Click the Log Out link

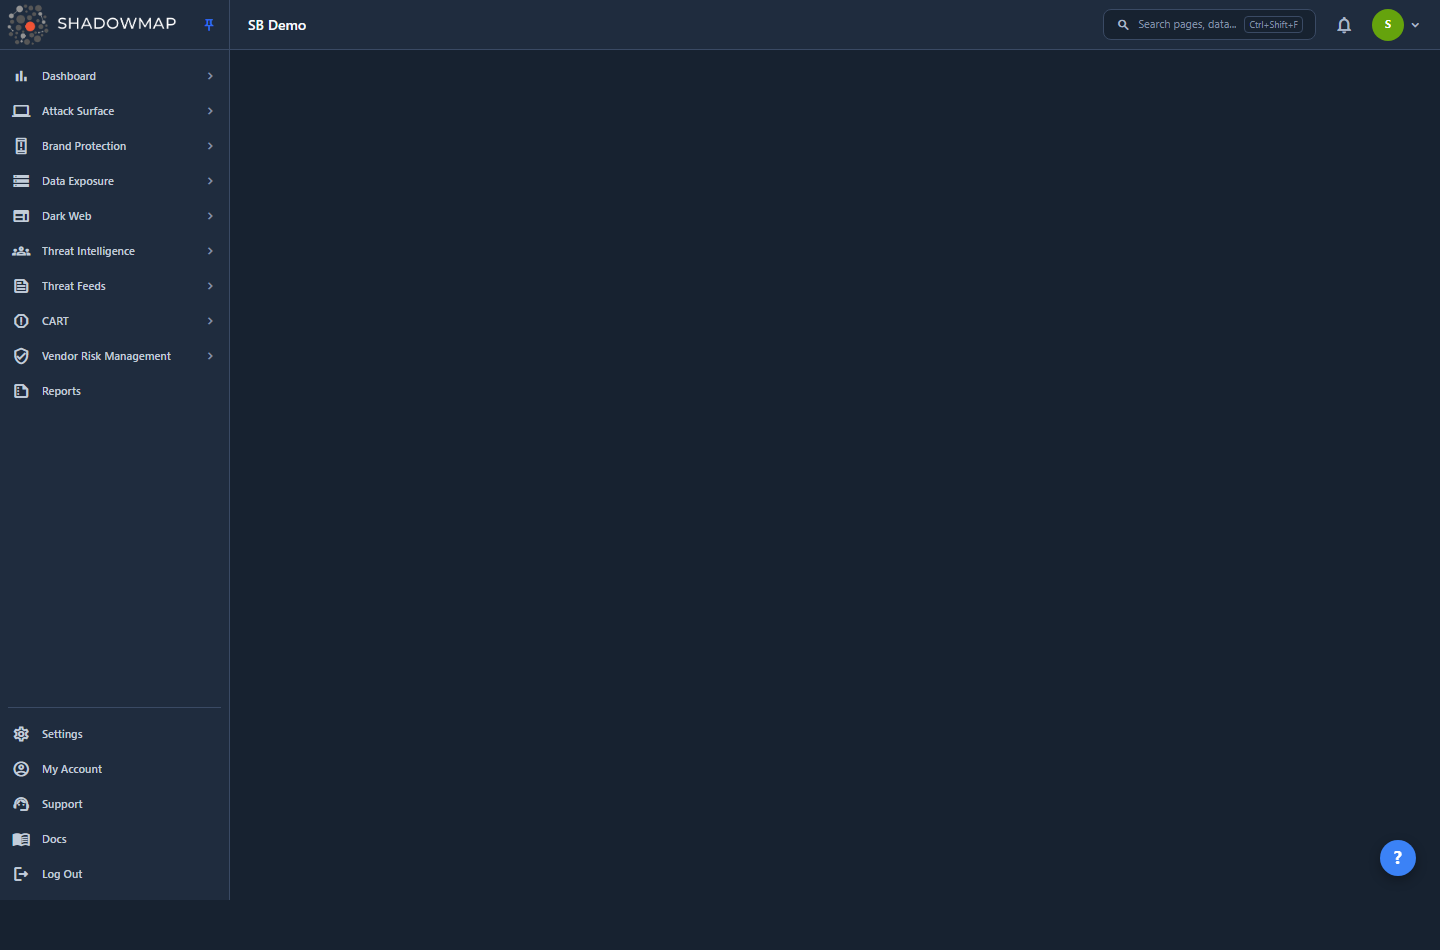(x=62, y=874)
